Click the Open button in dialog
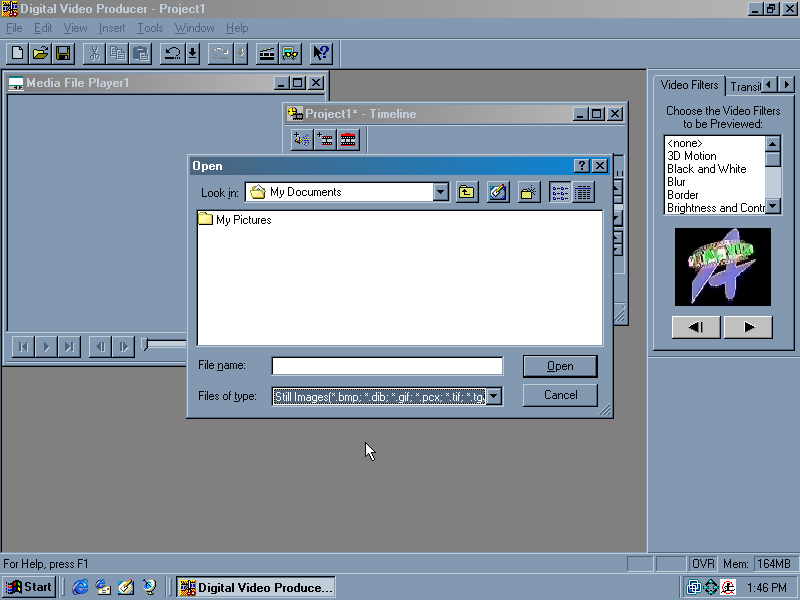 click(x=560, y=366)
